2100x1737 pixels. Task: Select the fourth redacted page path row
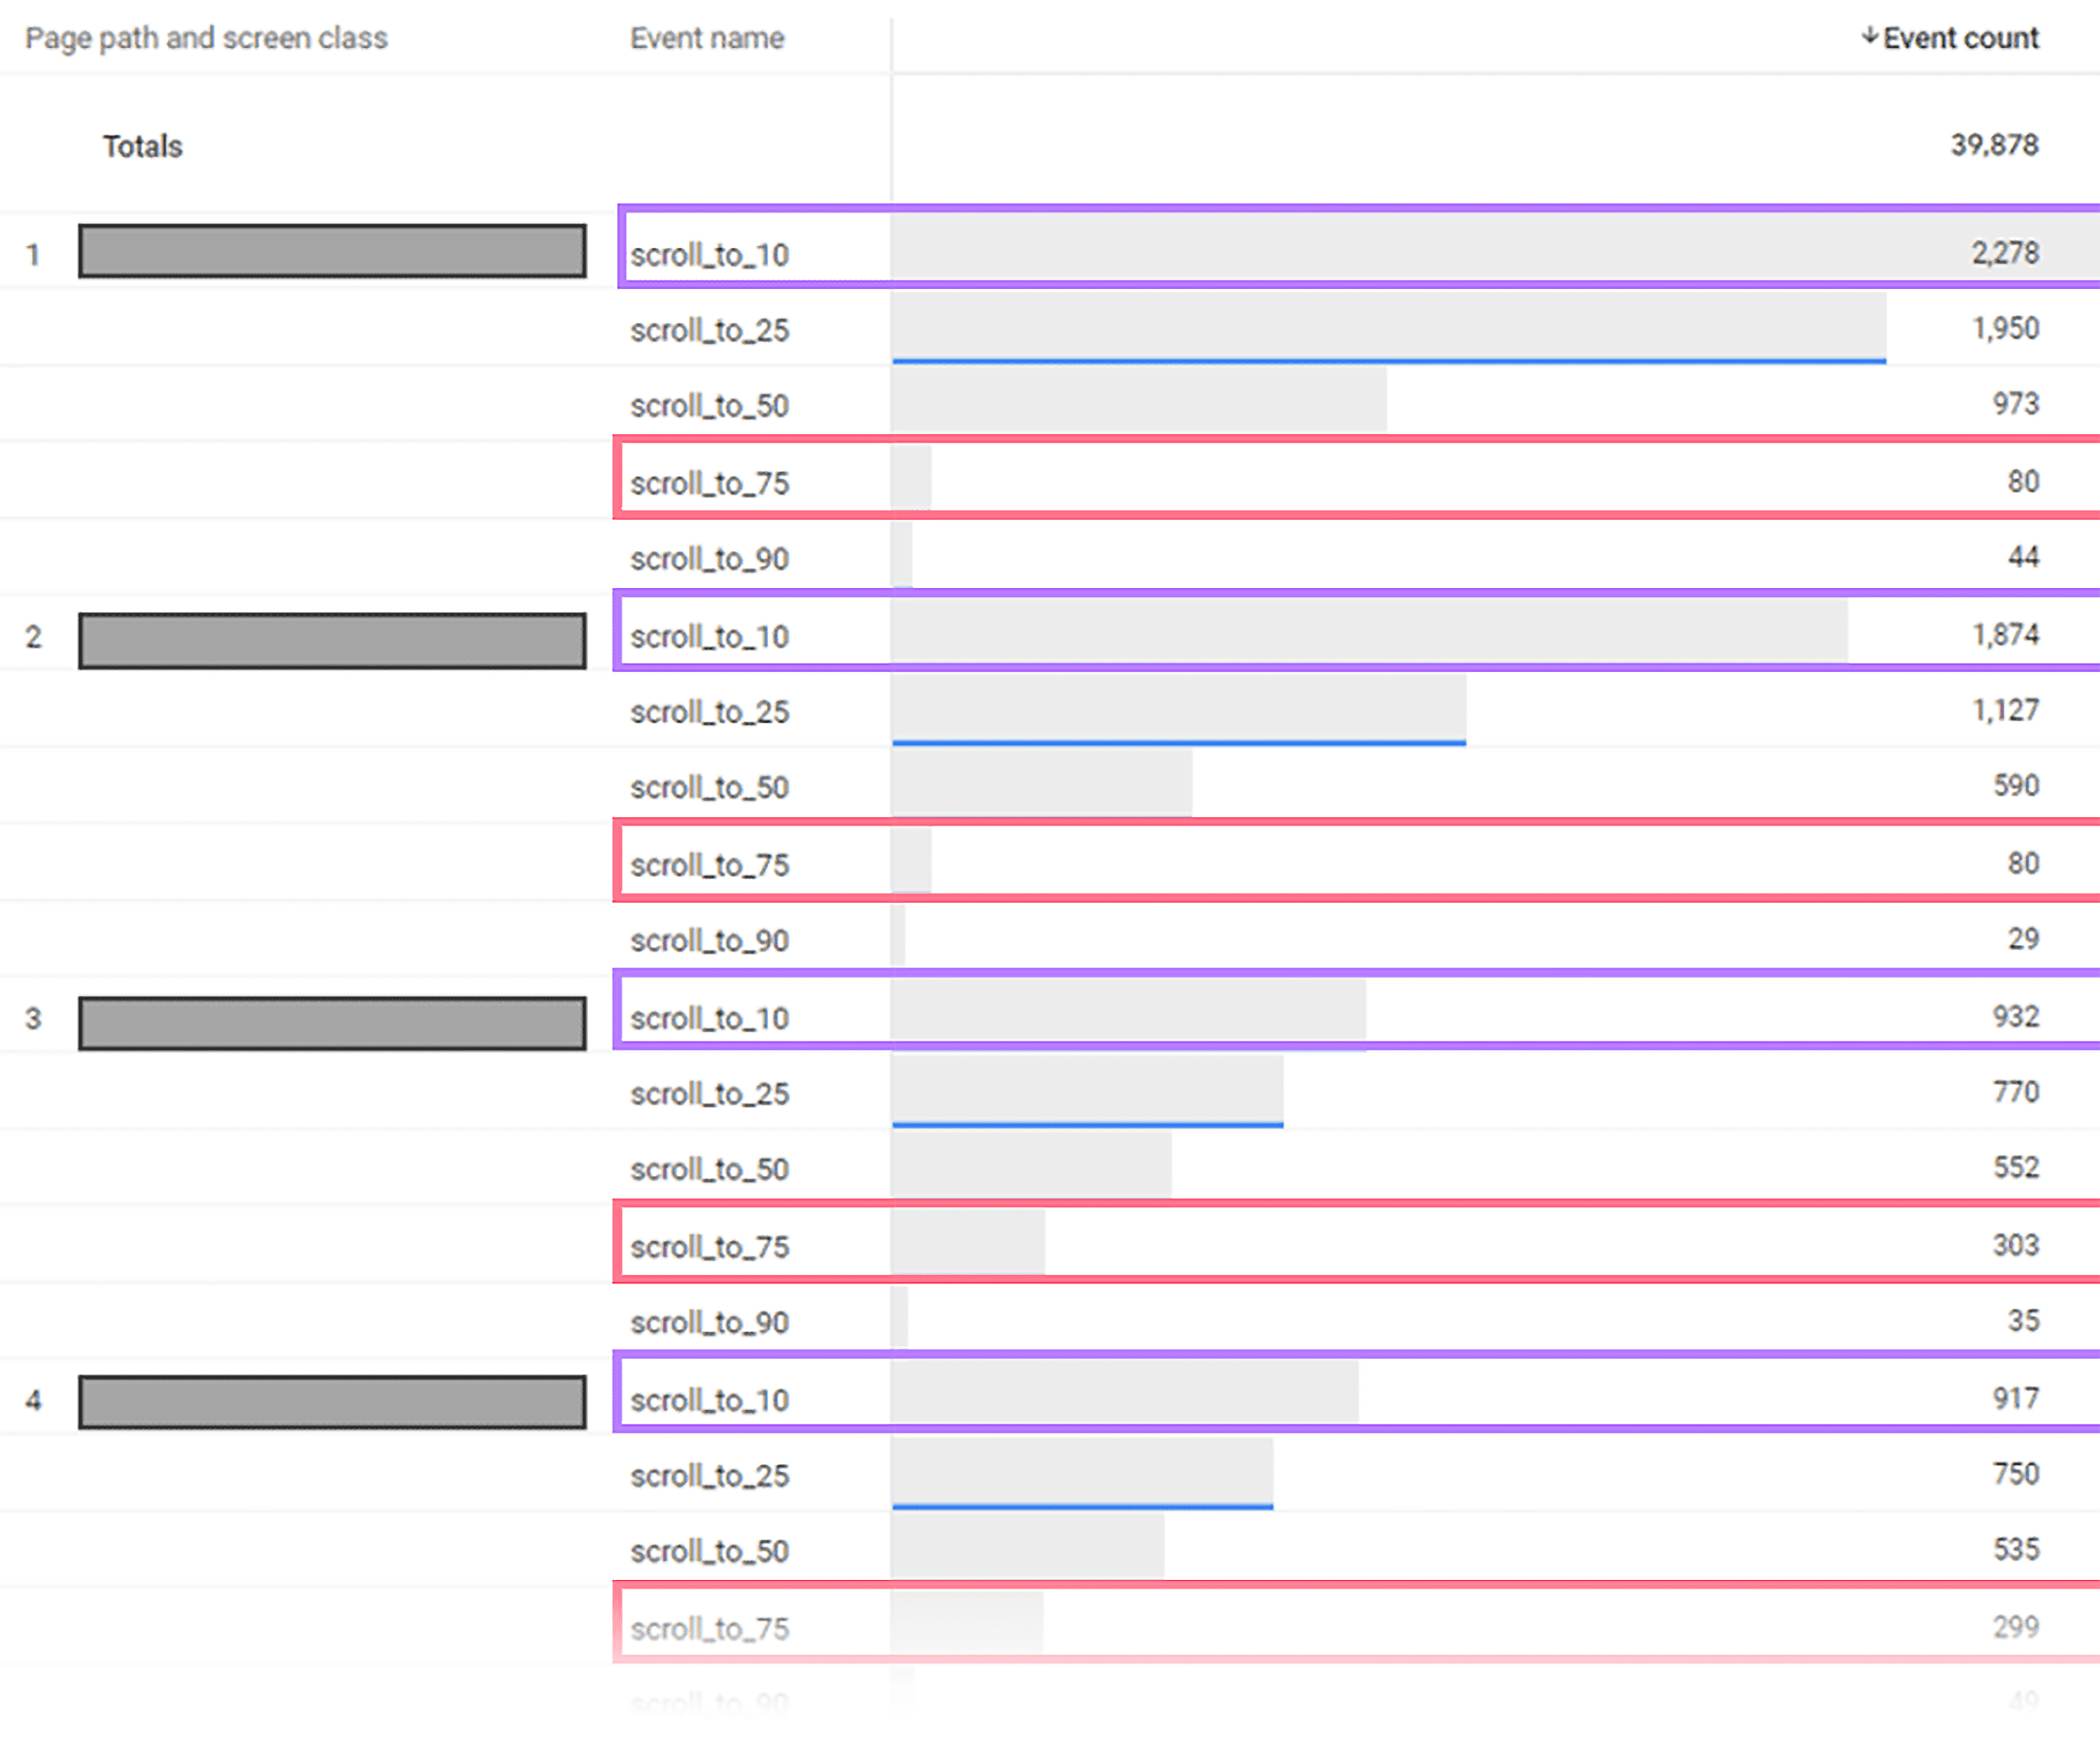click(332, 1401)
